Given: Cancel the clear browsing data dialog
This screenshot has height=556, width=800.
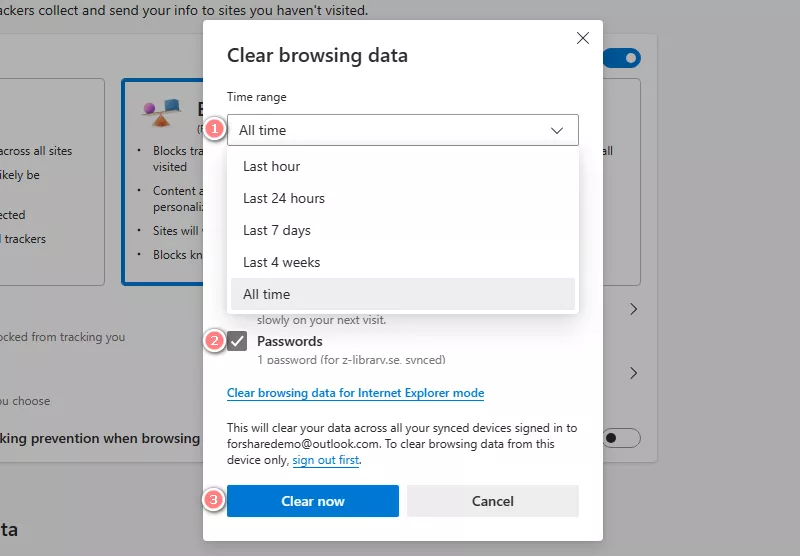Looking at the screenshot, I should pyautogui.click(x=492, y=501).
